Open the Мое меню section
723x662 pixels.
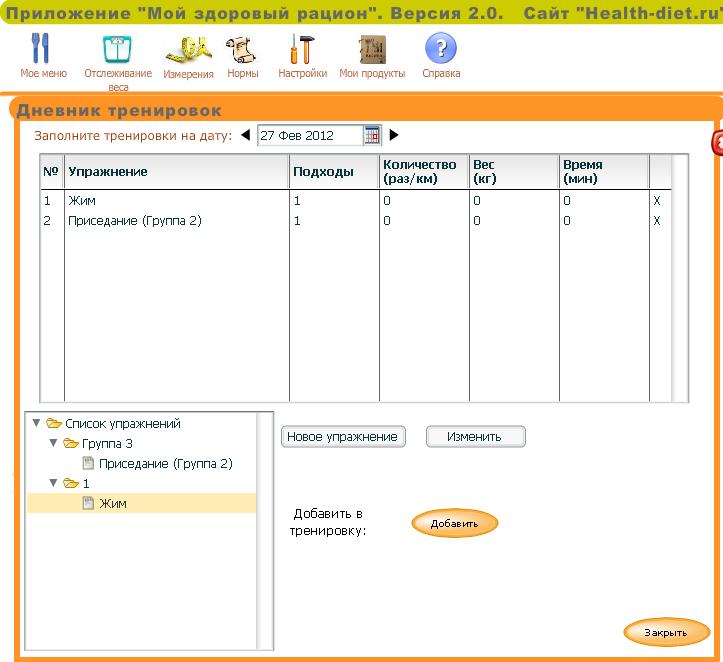[43, 55]
